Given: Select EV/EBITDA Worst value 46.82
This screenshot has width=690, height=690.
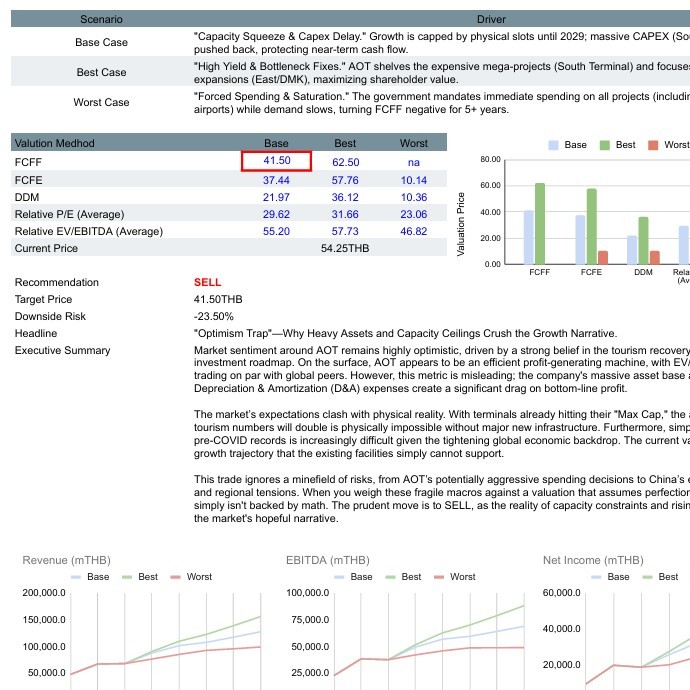Looking at the screenshot, I should (414, 231).
